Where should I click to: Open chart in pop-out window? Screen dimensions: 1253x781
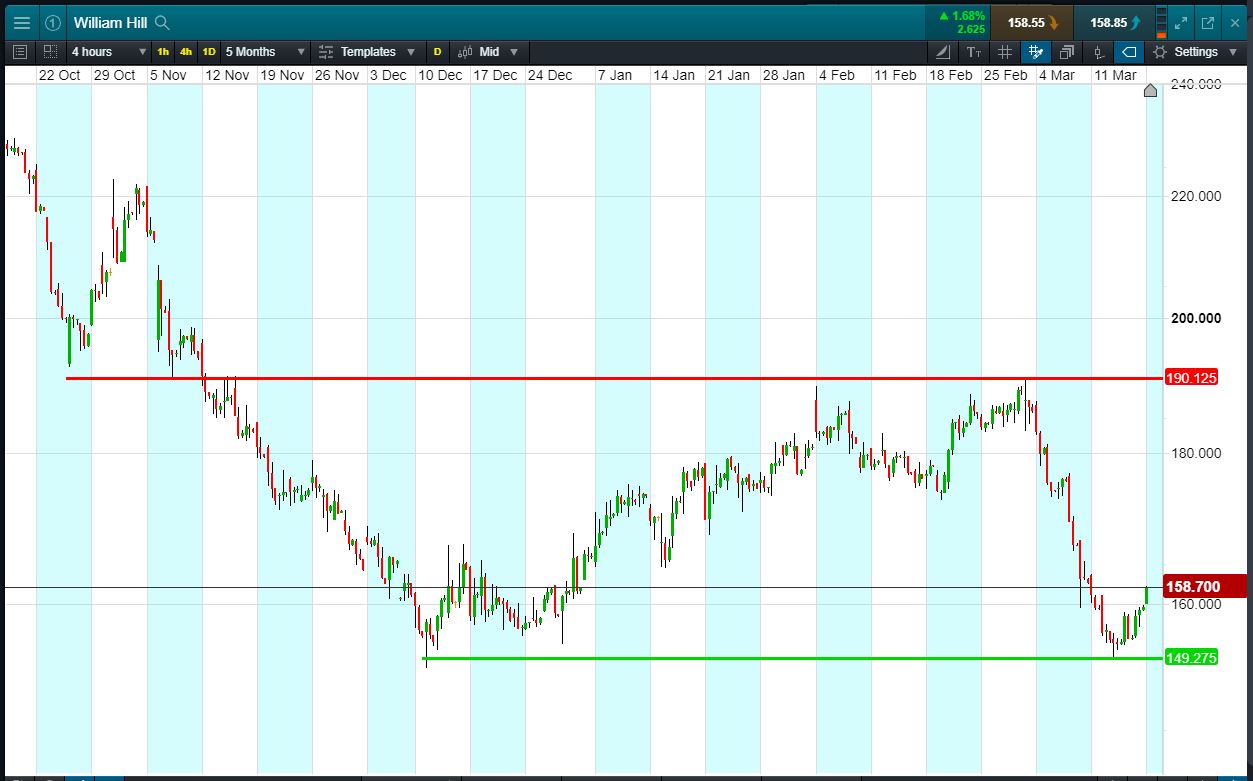(1207, 22)
